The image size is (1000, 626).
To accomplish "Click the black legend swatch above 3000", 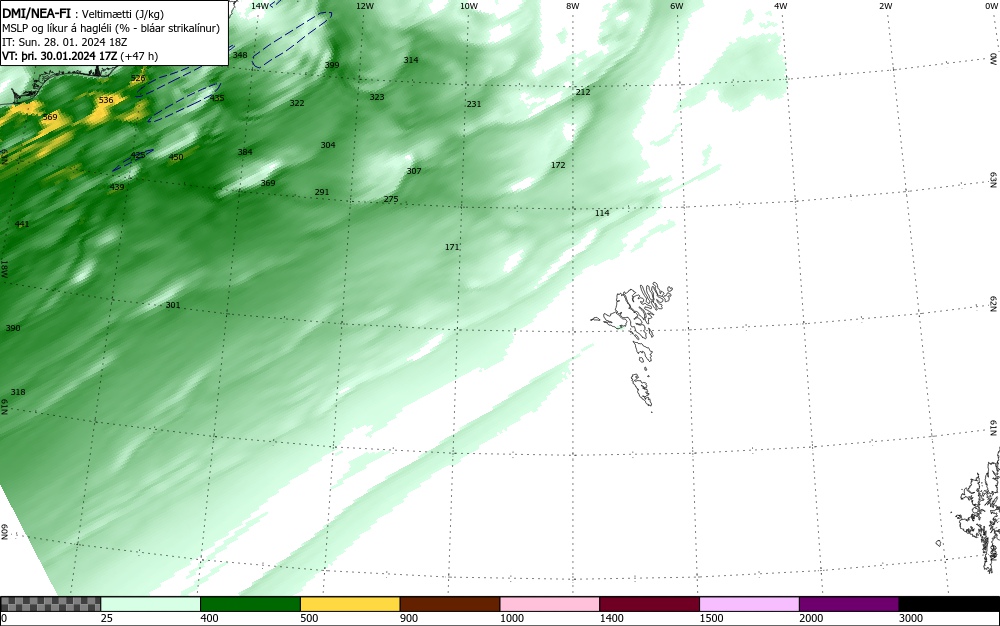I will 949,604.
